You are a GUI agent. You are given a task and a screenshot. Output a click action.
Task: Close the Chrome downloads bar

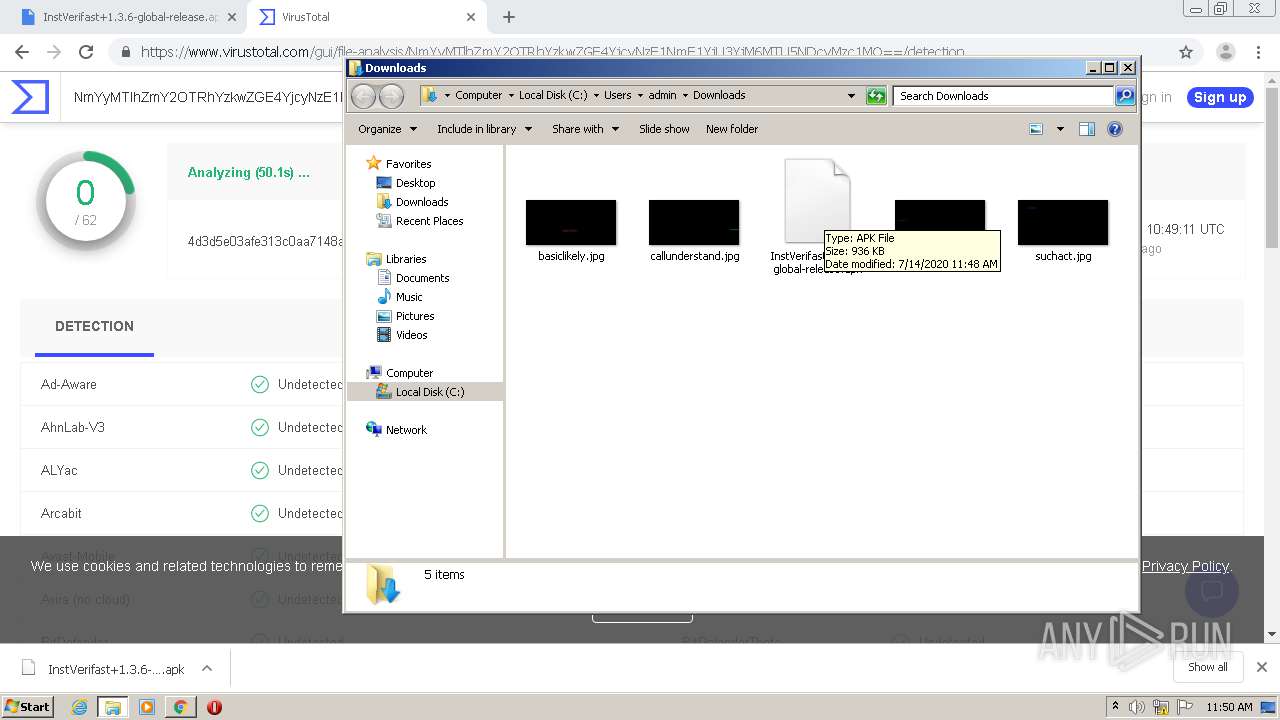pyautogui.click(x=1261, y=667)
